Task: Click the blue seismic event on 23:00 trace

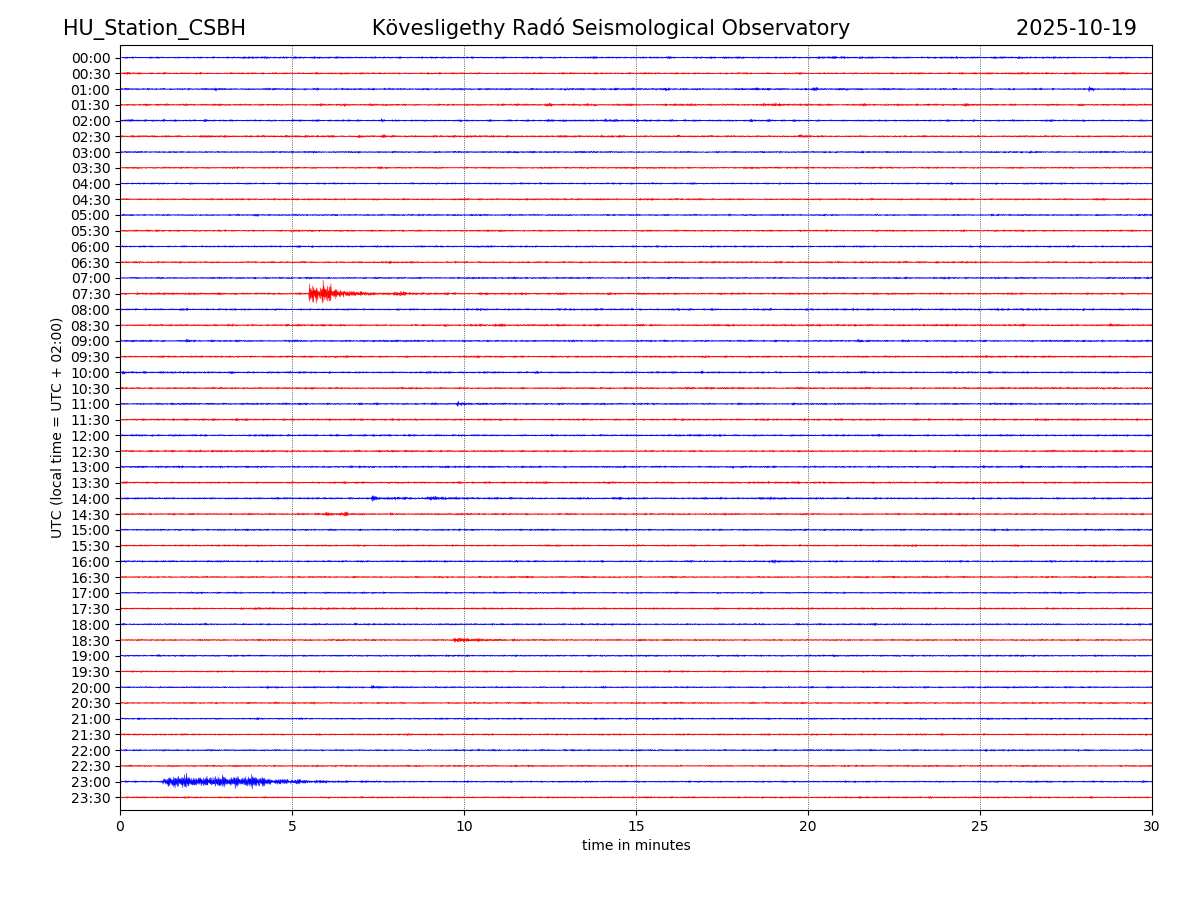Action: click(215, 781)
